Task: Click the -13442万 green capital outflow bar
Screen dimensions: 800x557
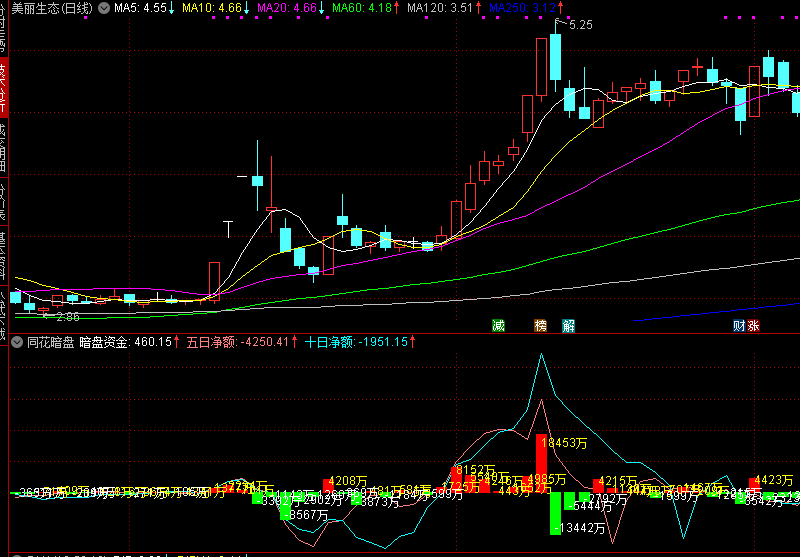Action: (x=553, y=512)
